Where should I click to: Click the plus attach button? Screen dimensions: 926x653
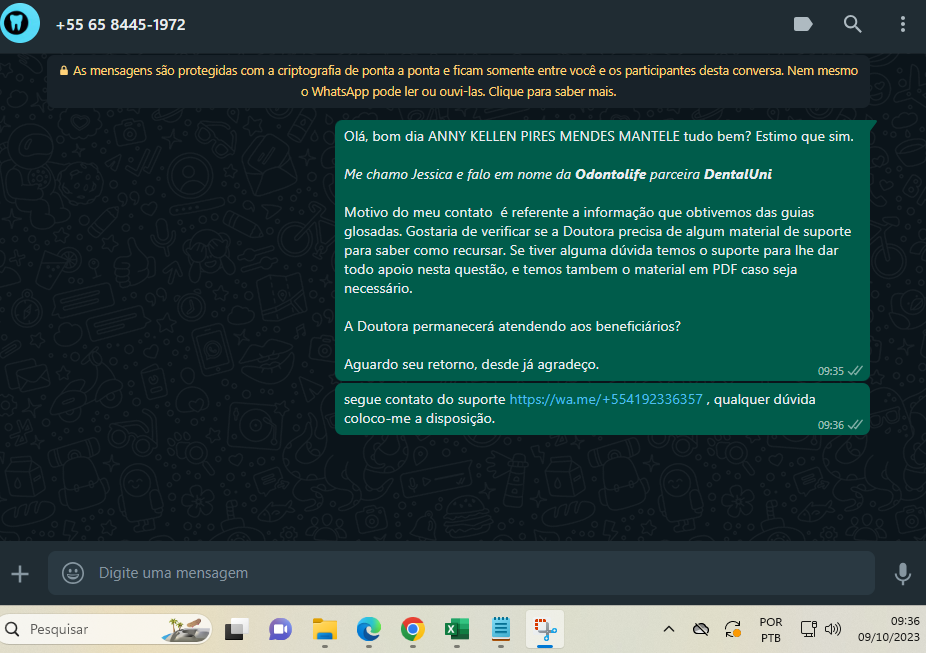(19, 573)
